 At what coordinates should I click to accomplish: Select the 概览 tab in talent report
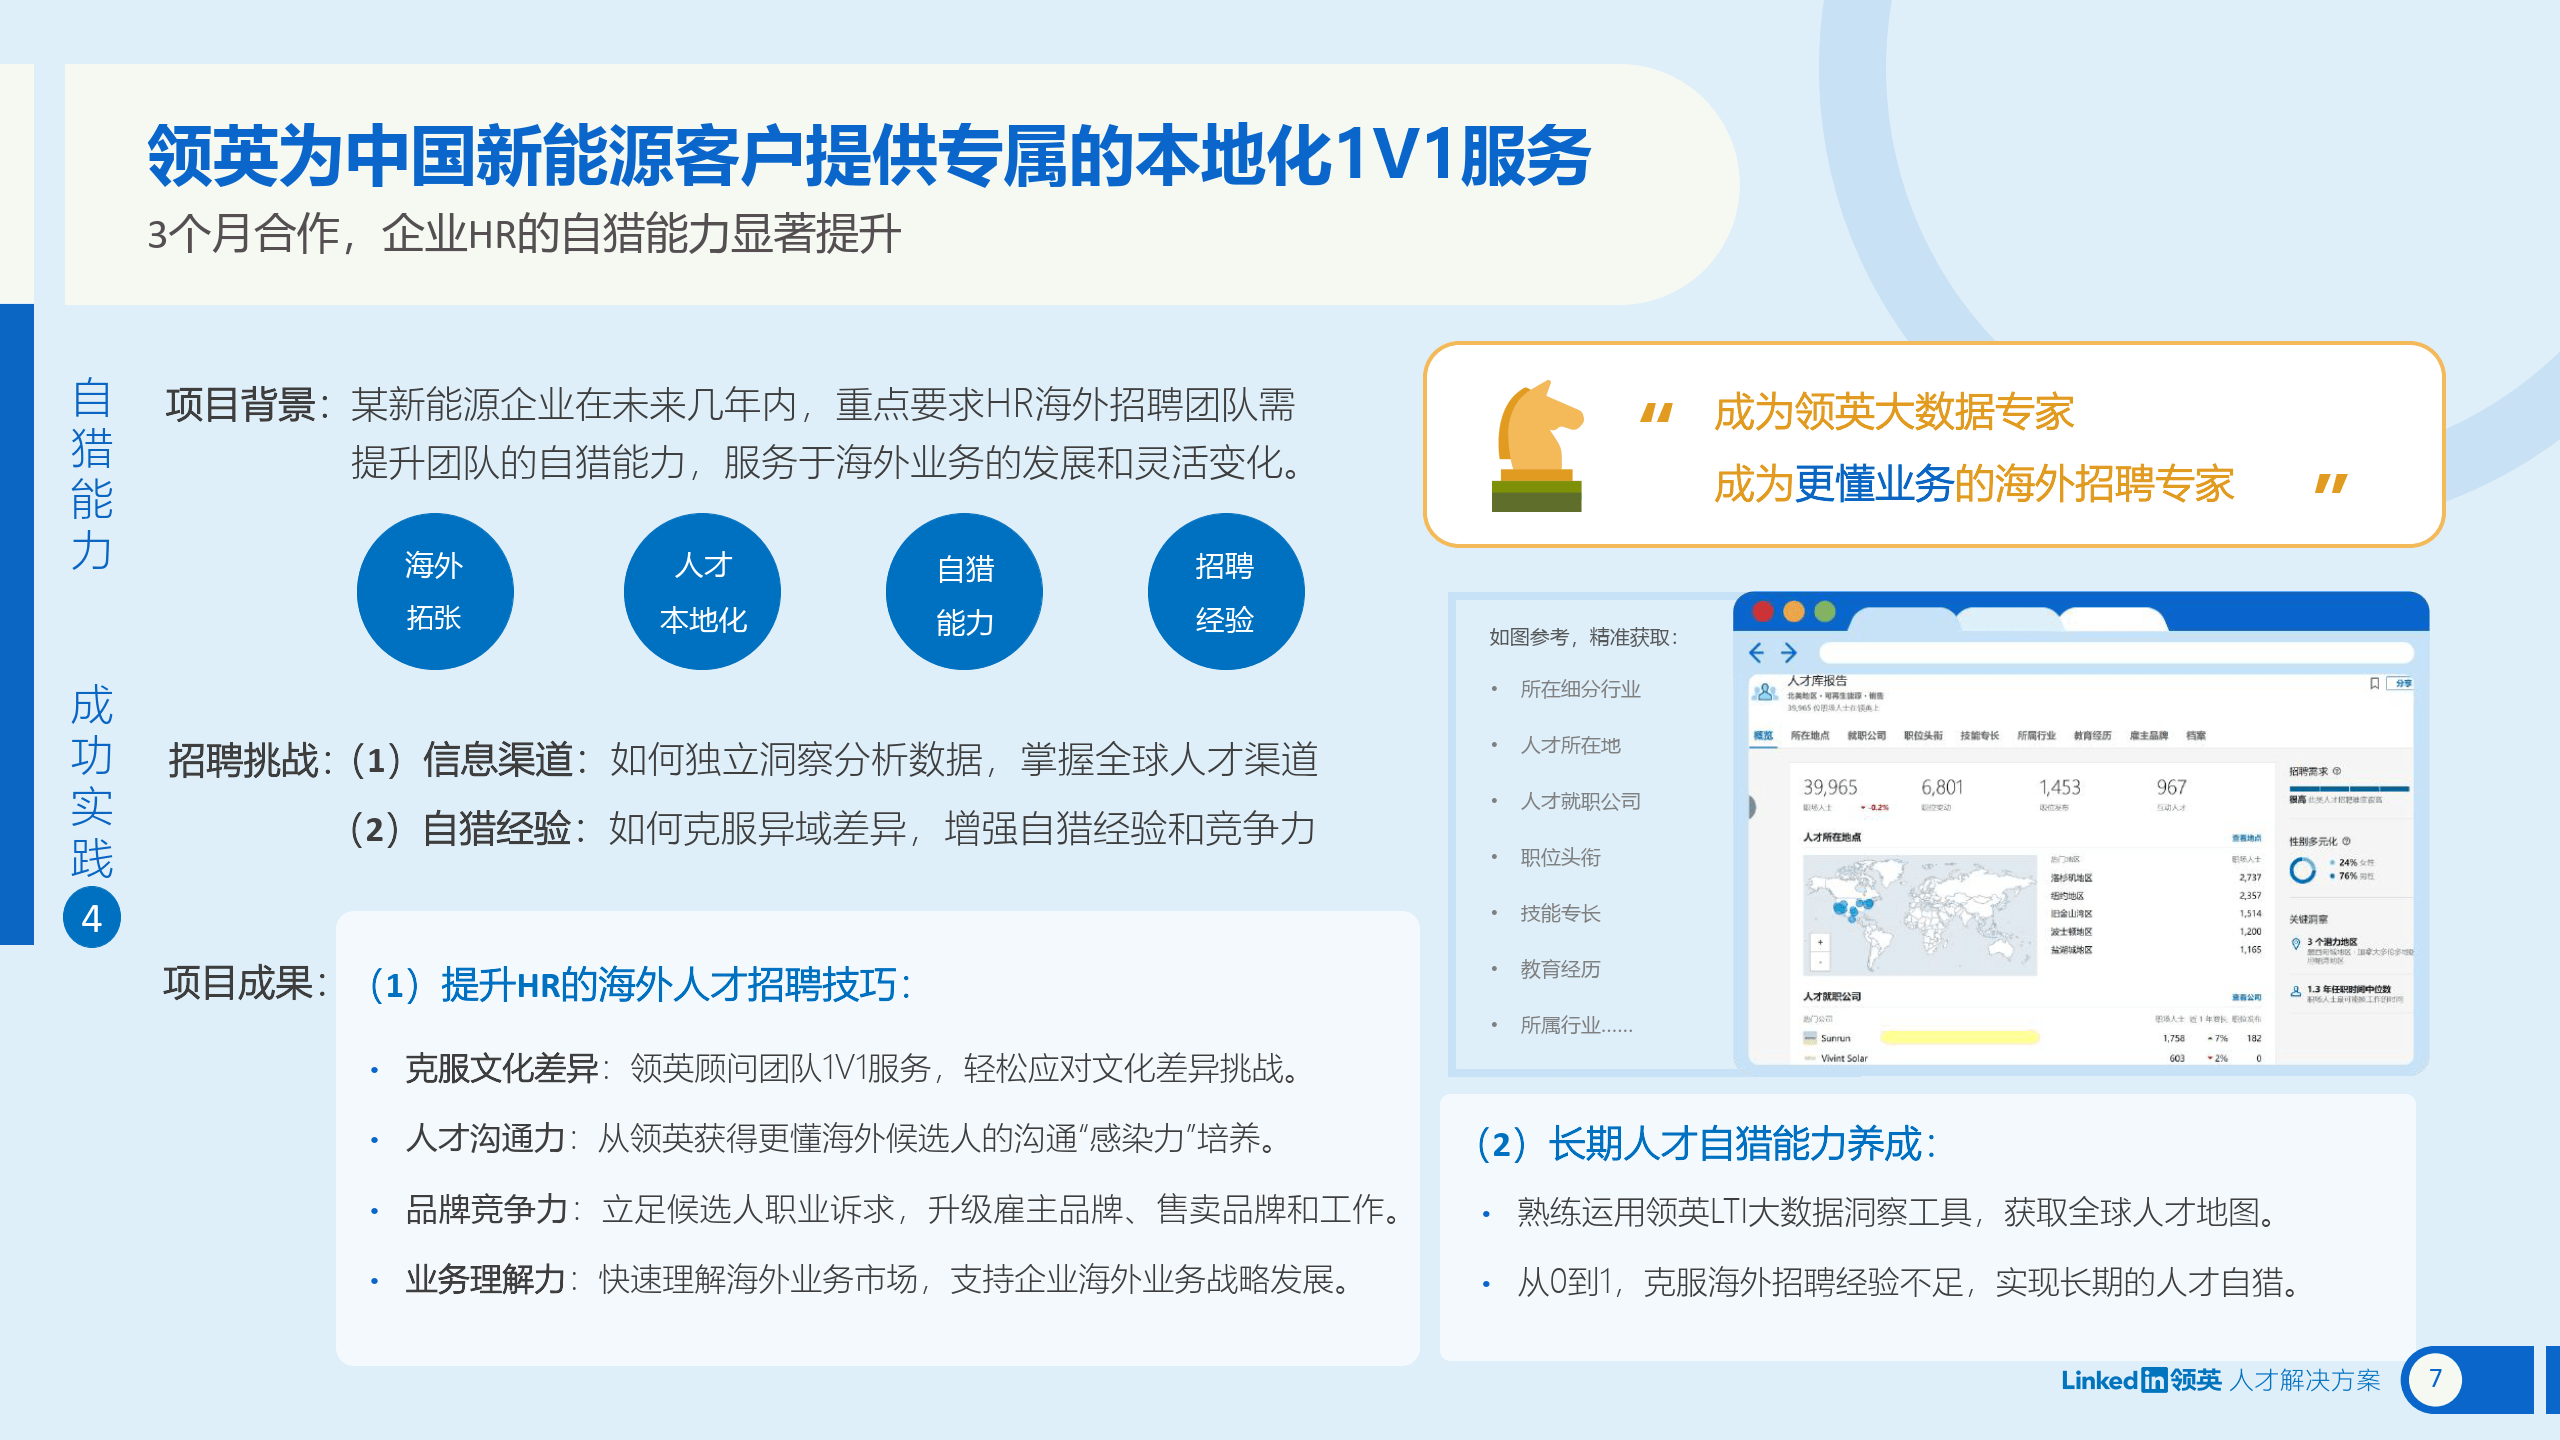pos(1763,735)
